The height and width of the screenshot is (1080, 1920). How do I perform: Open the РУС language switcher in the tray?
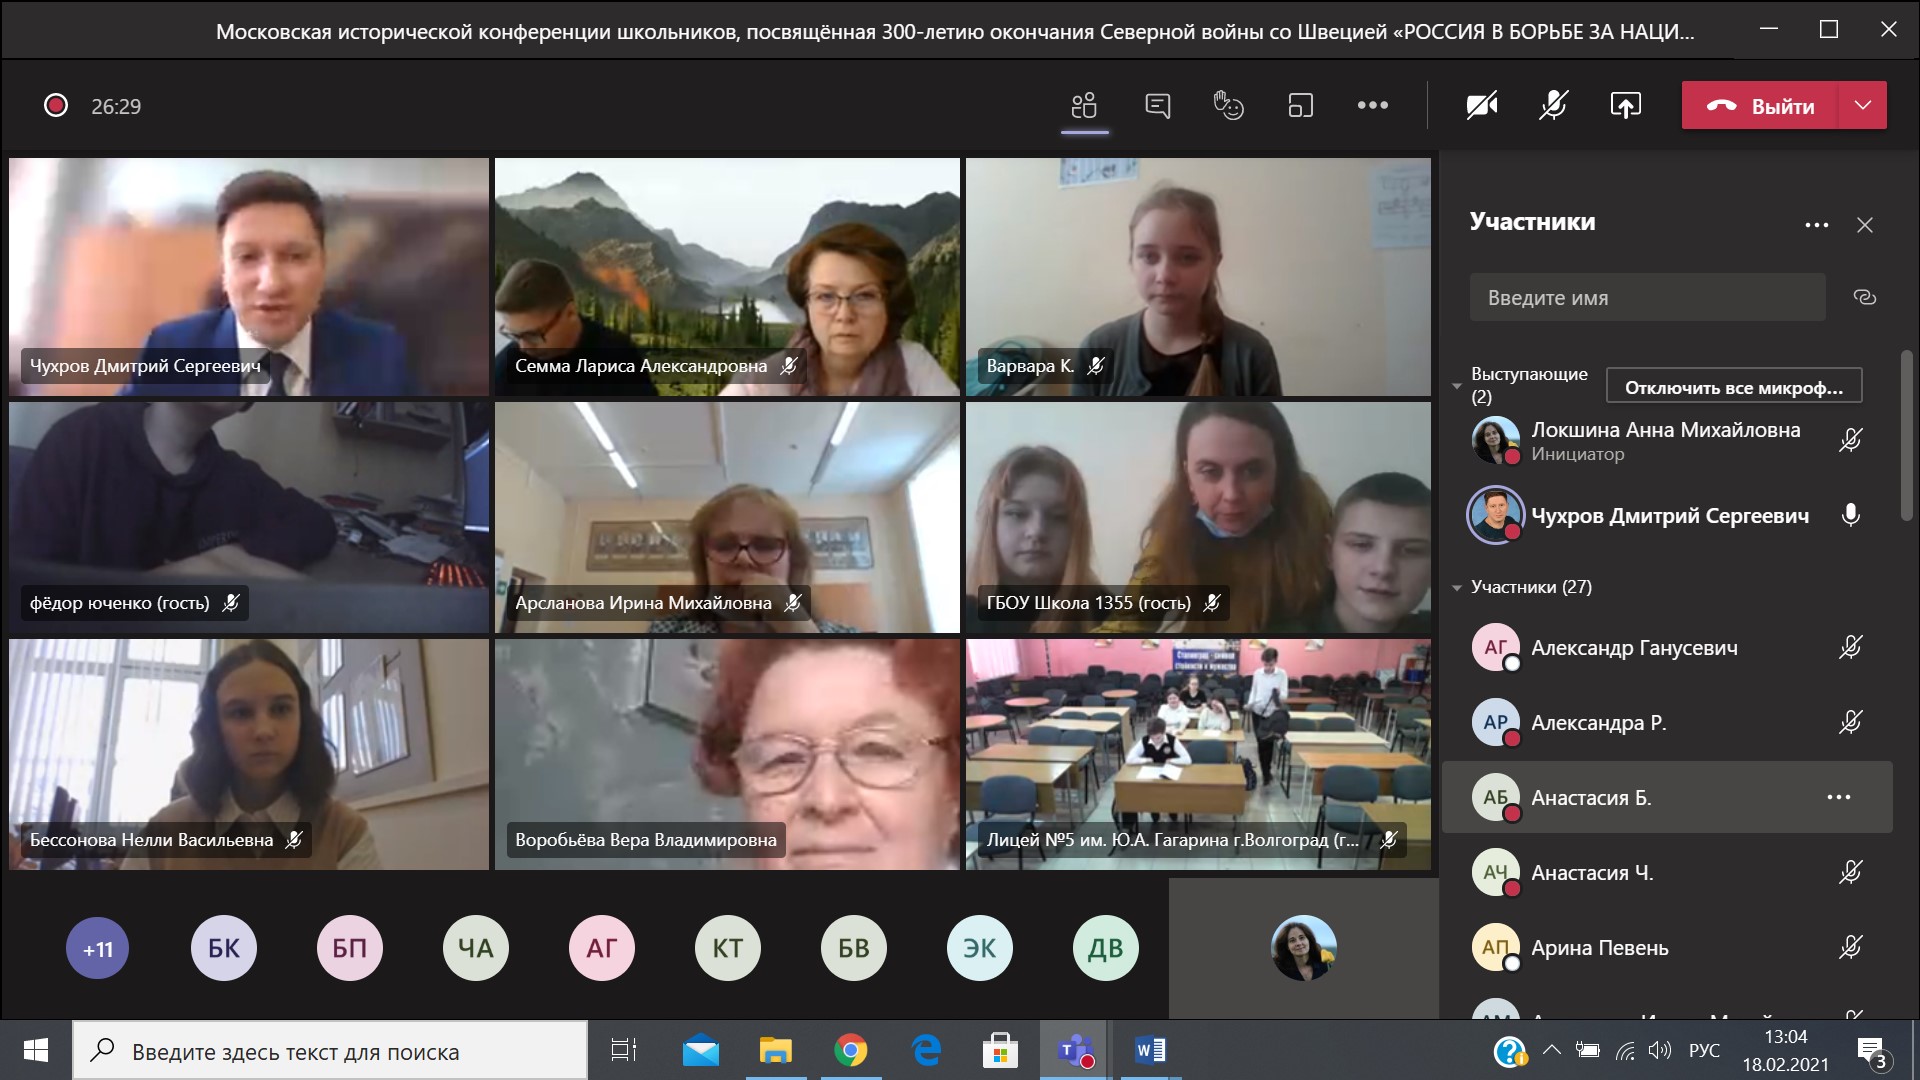(x=1704, y=1050)
